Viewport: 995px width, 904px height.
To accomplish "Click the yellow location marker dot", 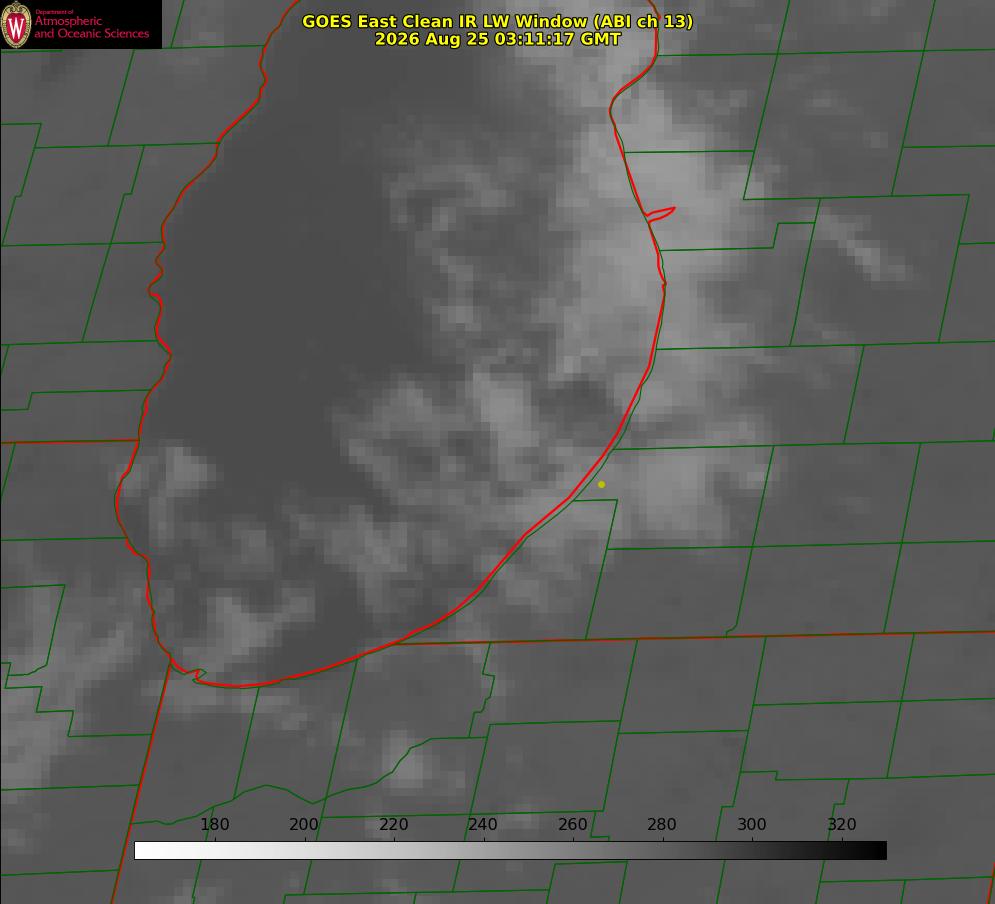I will coord(602,485).
